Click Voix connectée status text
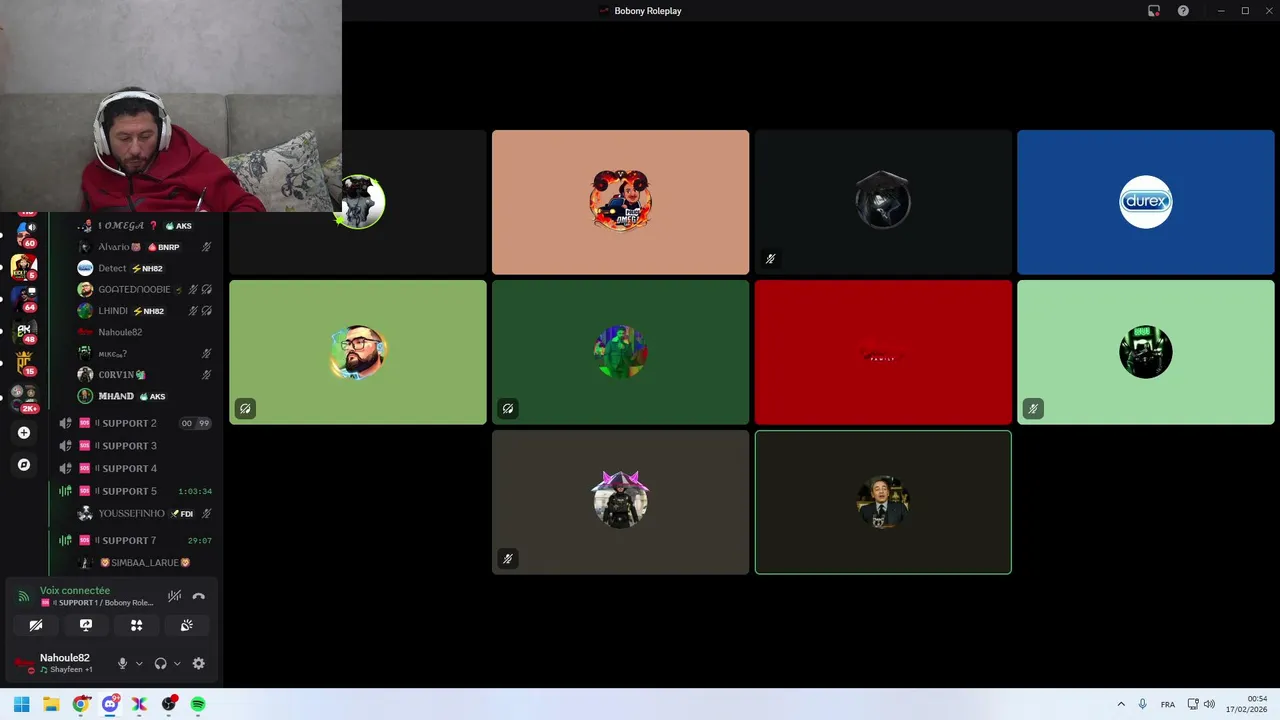This screenshot has height=720, width=1280. tap(75, 591)
